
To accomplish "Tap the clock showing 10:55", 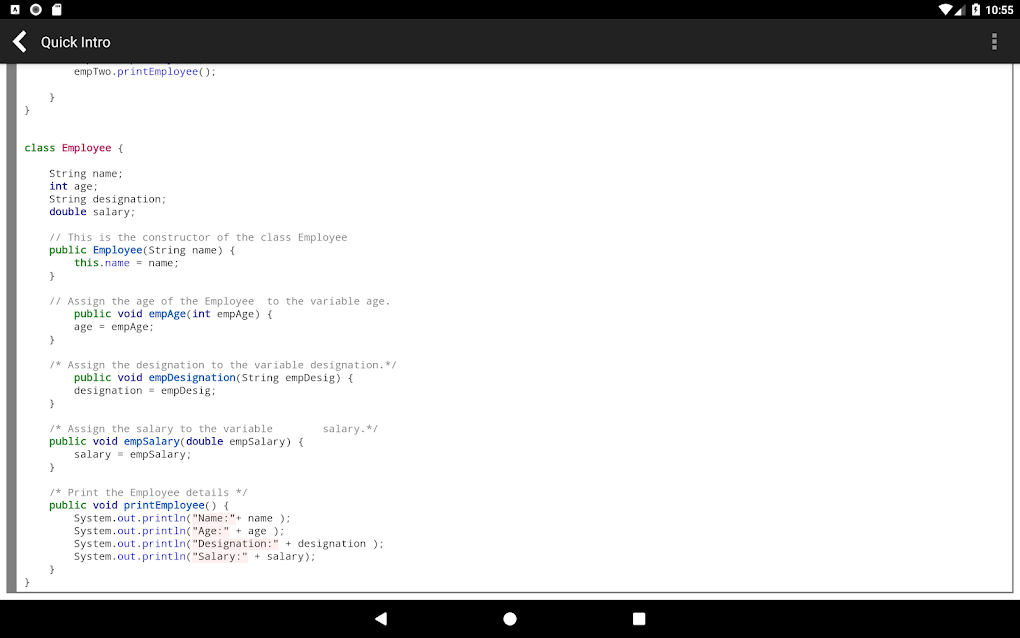I will point(999,9).
